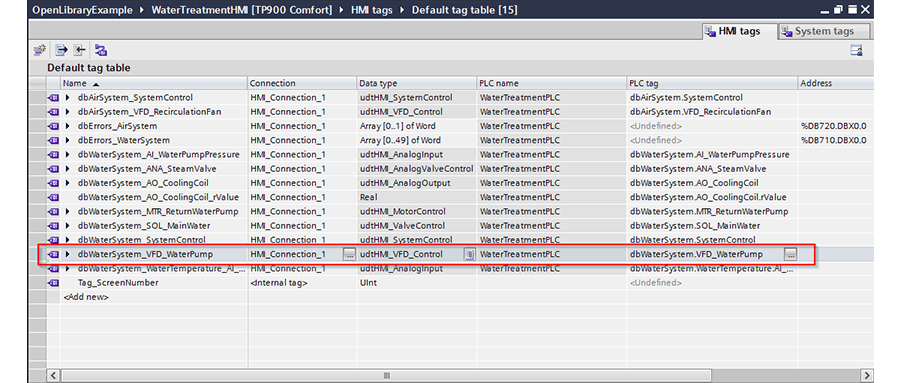
Task: Expand the dbWaterSystem_MTR_ReturnWaterPump tag
Action: tap(68, 211)
